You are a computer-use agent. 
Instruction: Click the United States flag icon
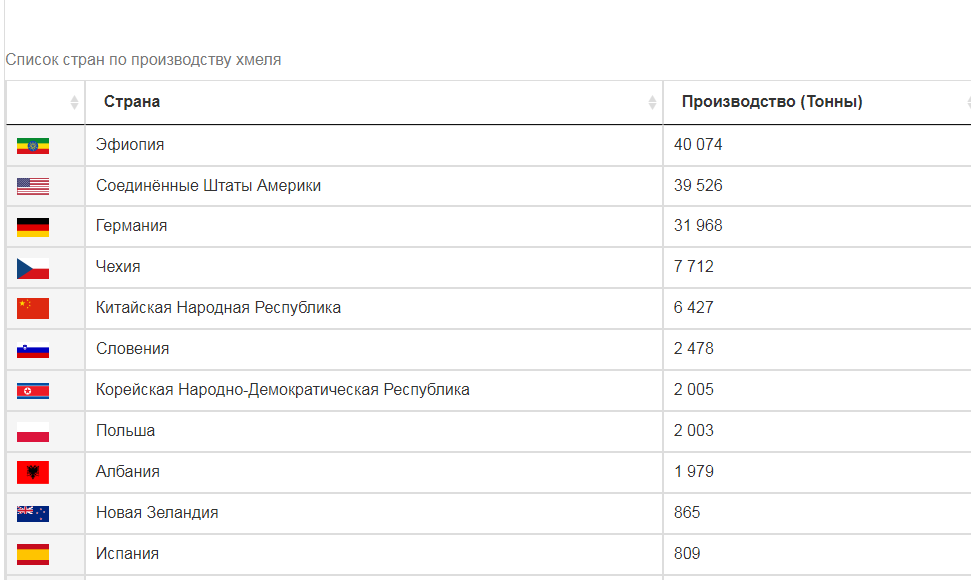tap(33, 186)
